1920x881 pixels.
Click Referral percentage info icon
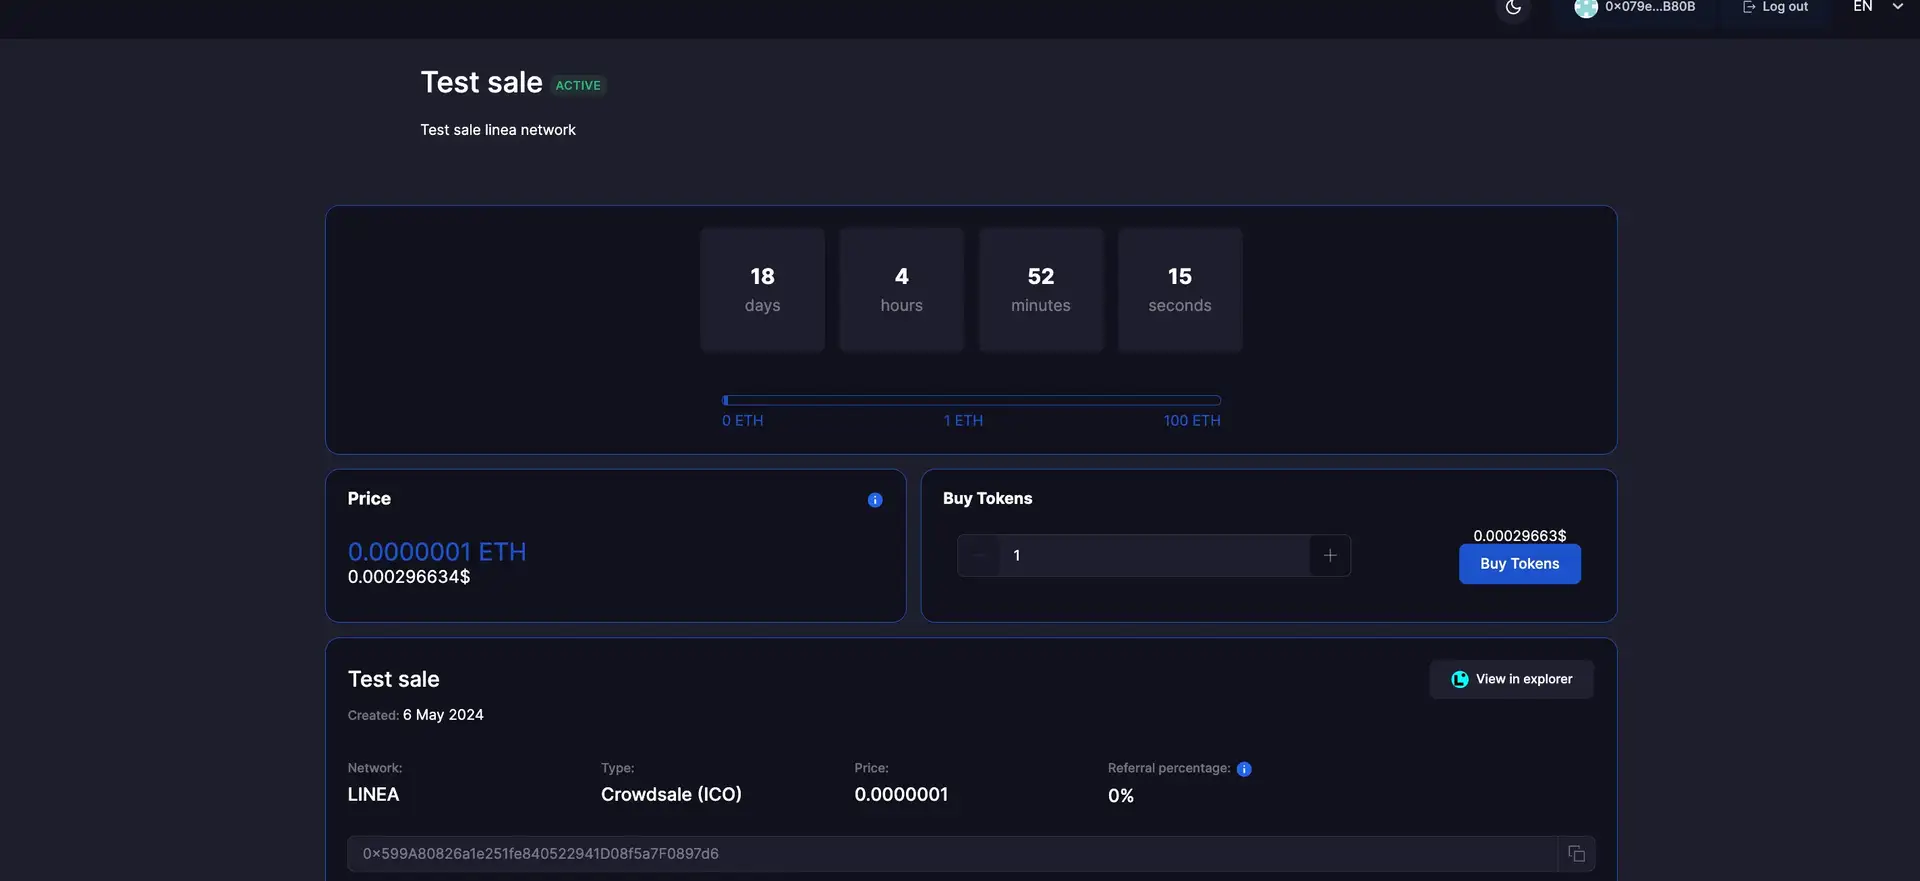(x=1244, y=769)
